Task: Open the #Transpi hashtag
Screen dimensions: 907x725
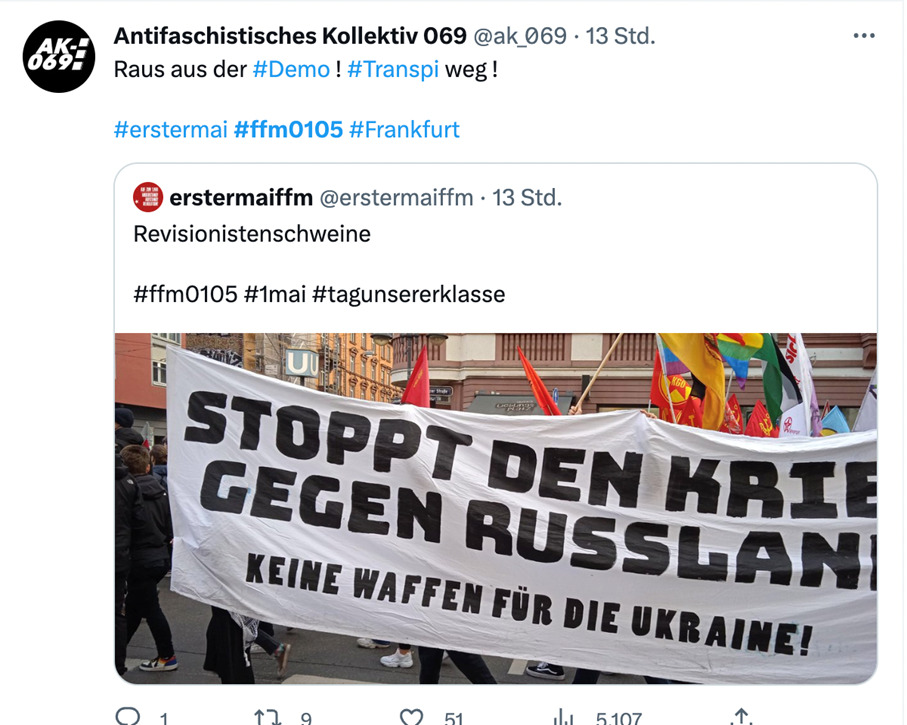Action: [393, 69]
